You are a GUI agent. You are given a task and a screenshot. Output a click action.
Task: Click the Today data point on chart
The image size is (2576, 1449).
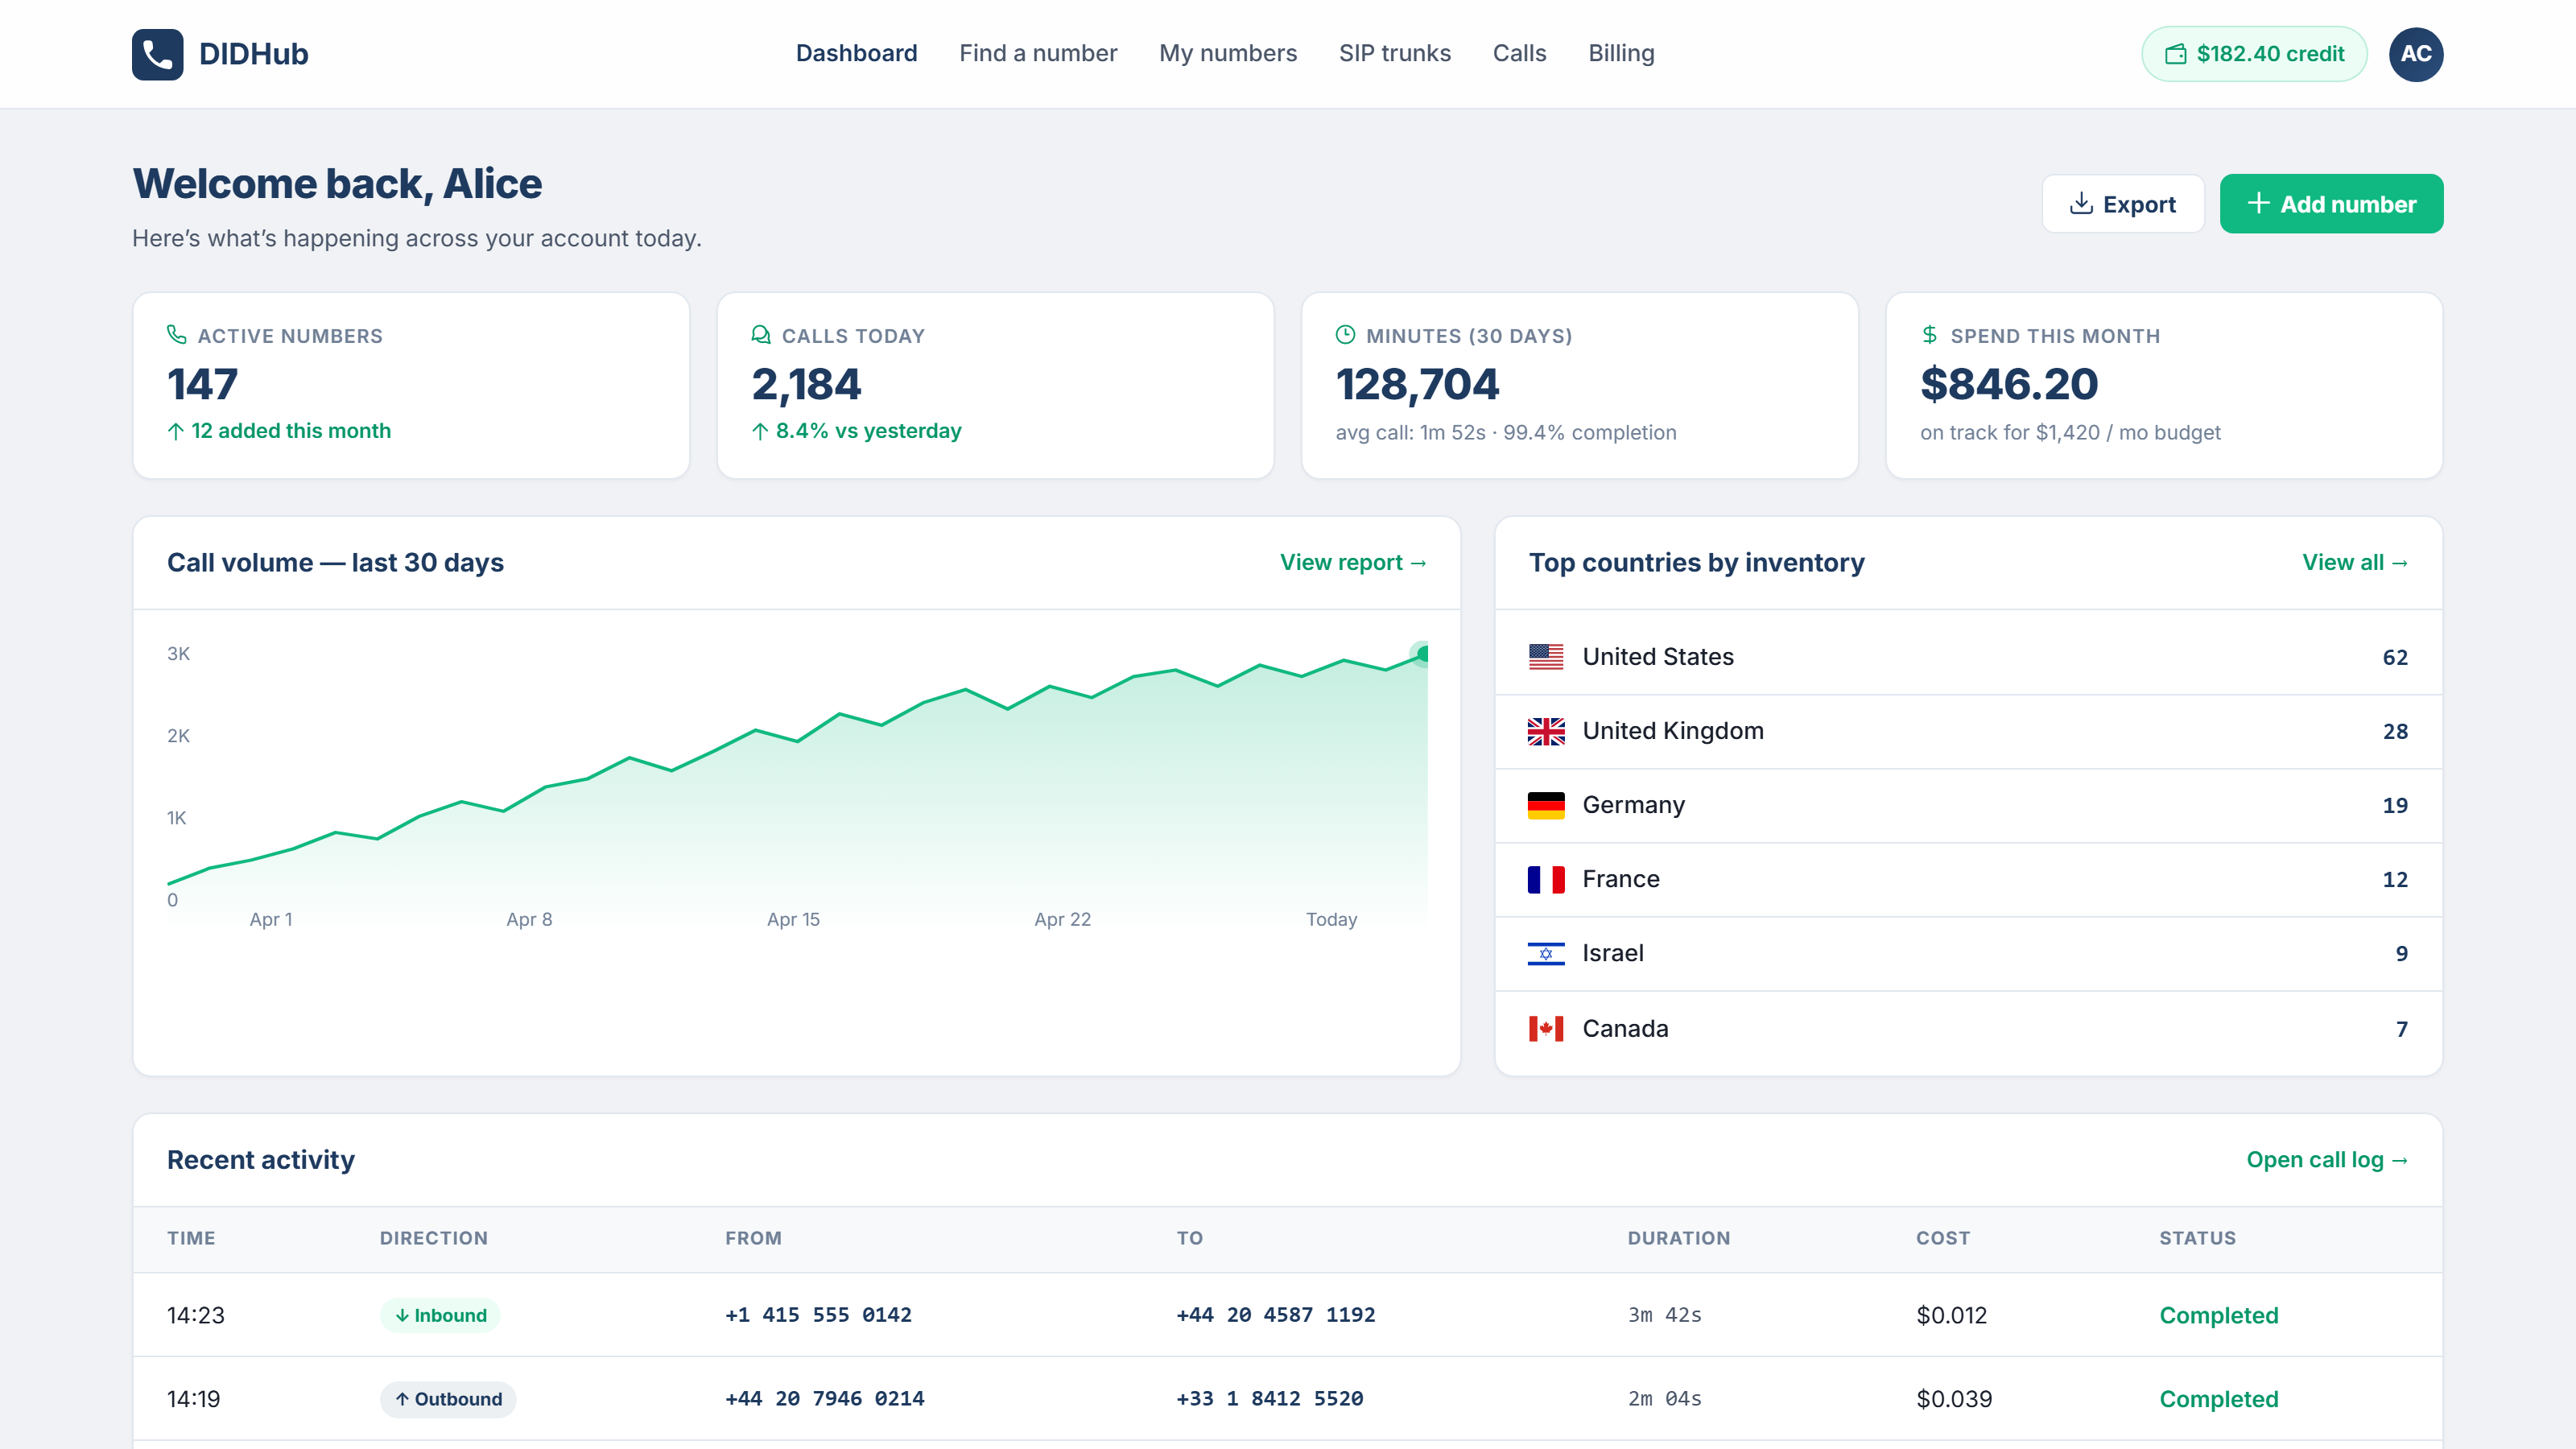(1421, 654)
